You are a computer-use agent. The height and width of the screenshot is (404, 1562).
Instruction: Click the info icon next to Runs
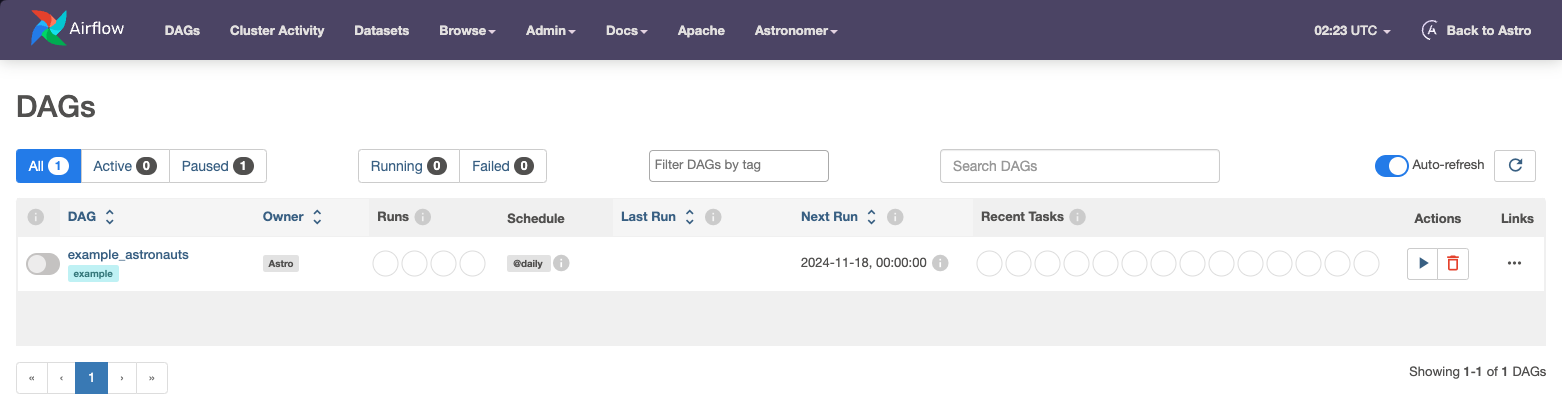(x=423, y=217)
